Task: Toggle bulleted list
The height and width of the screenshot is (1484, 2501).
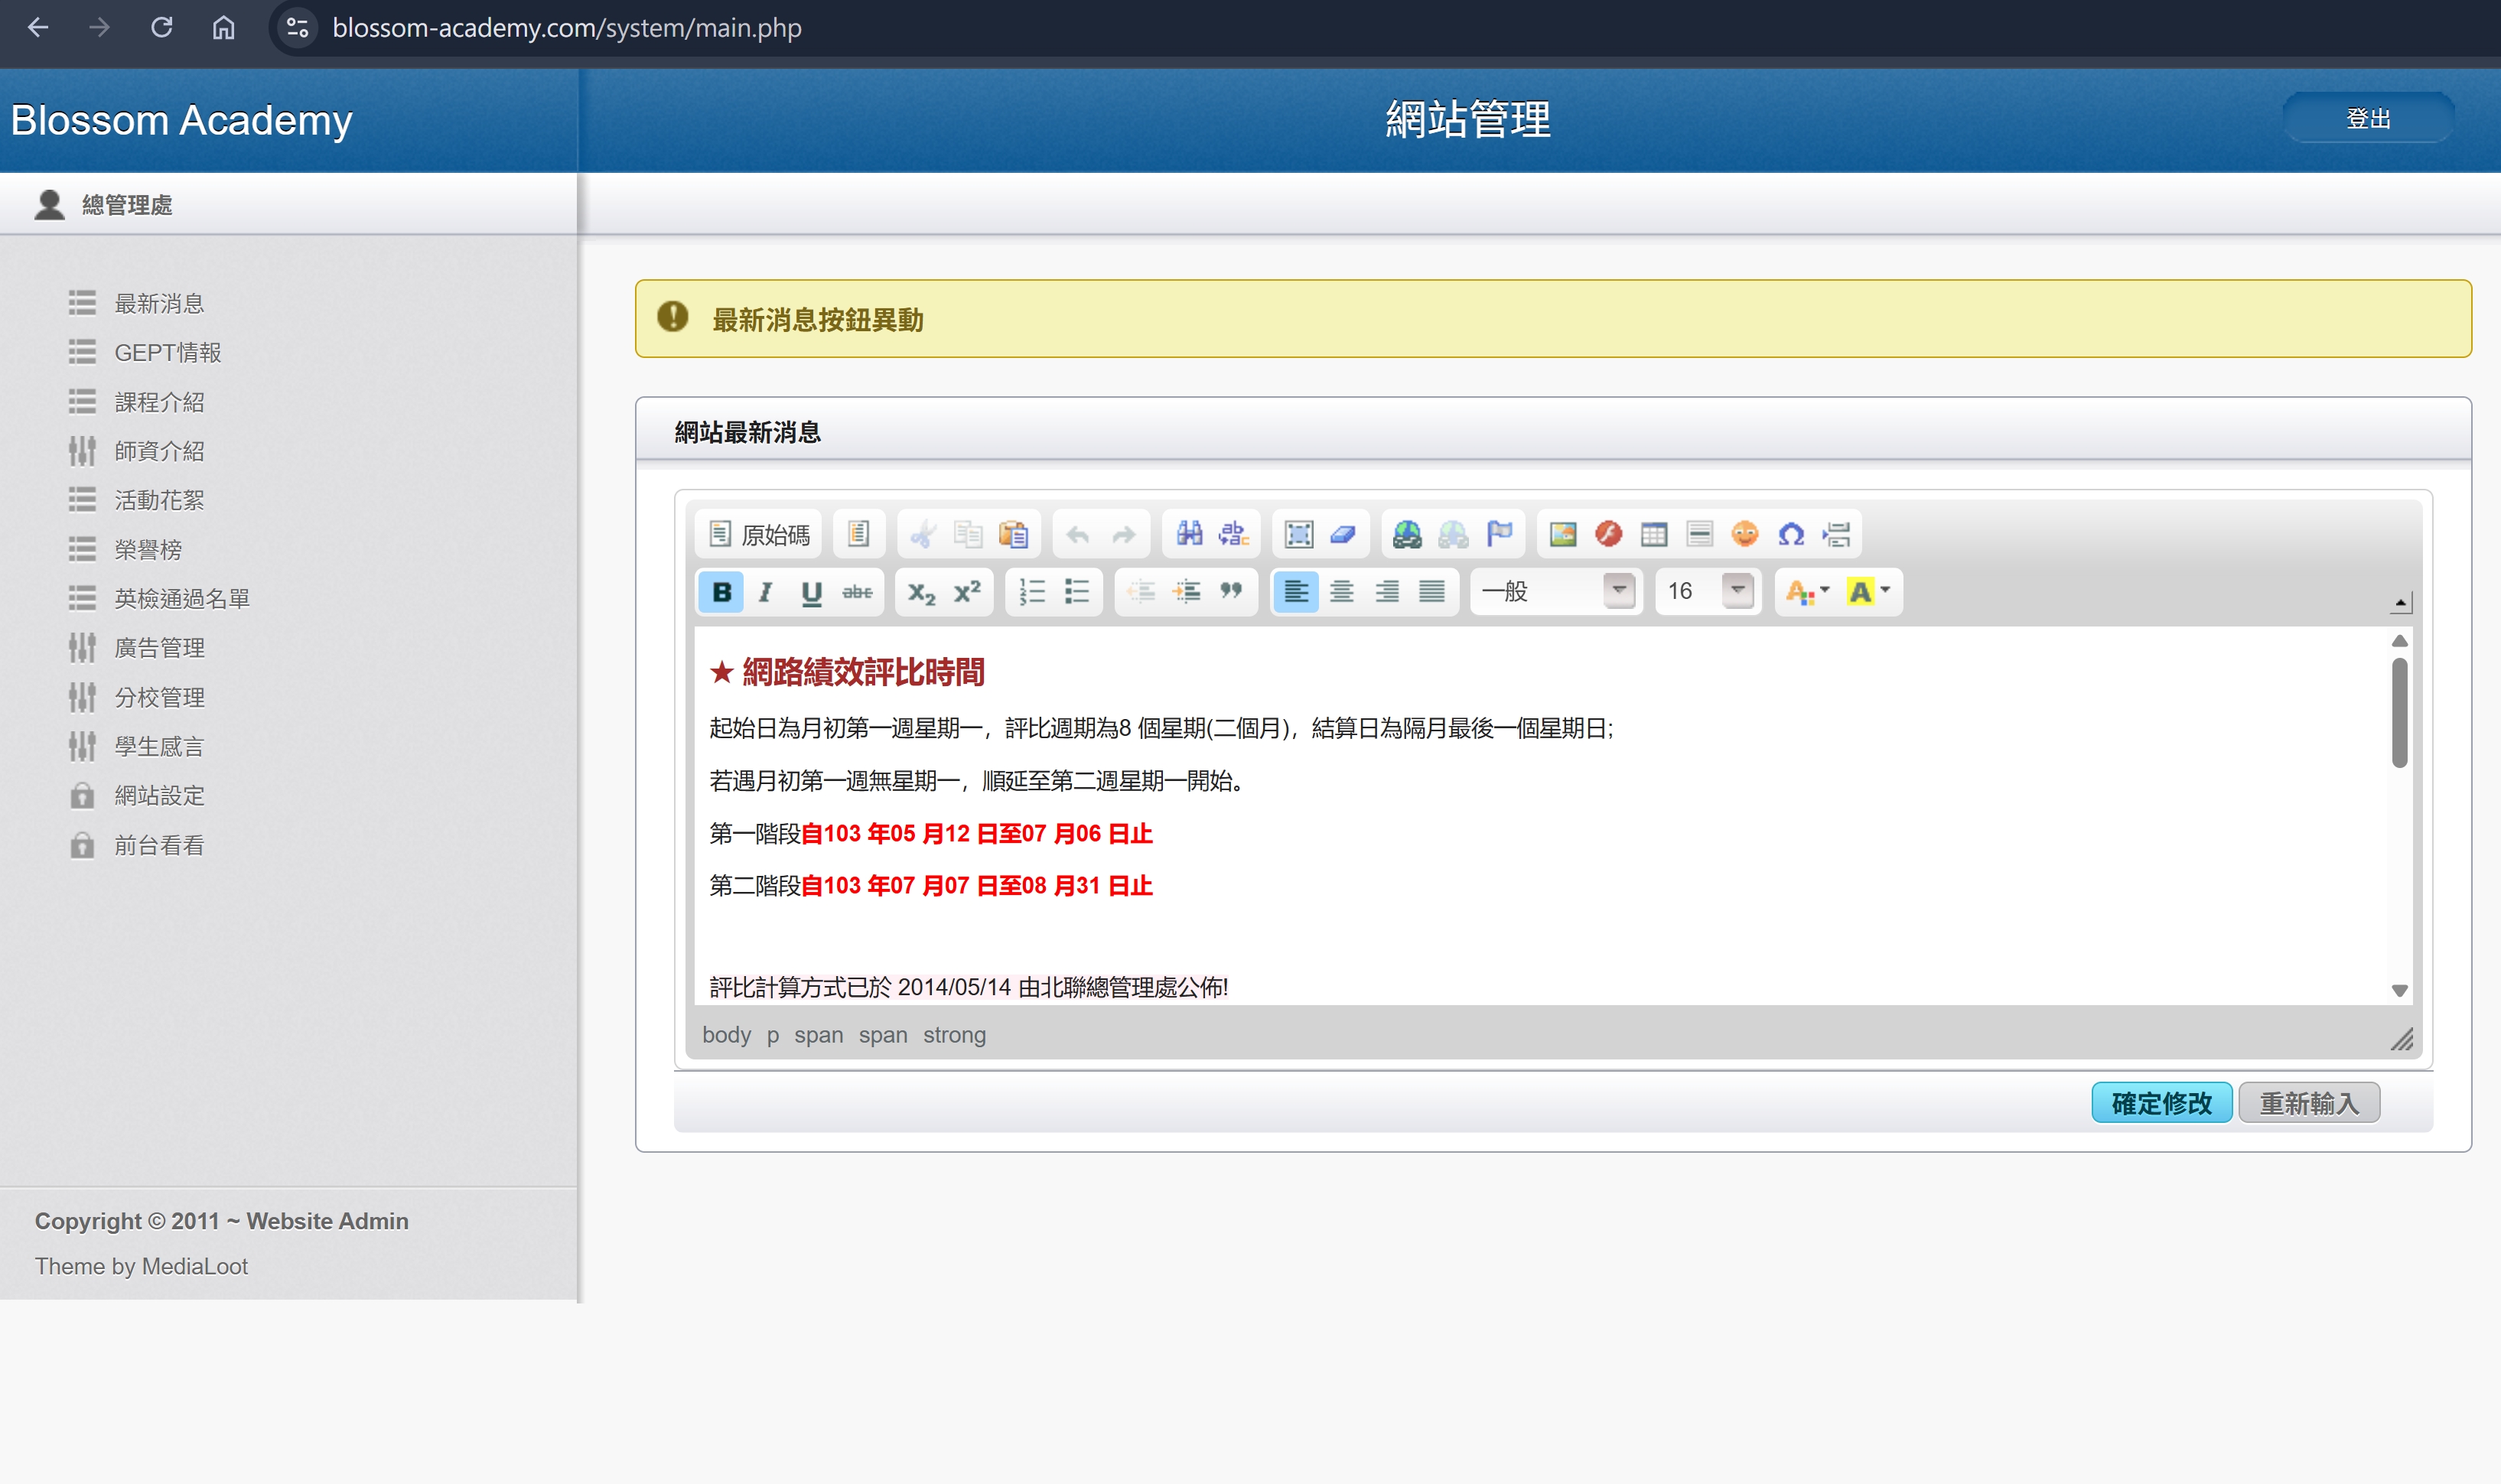Action: [1077, 592]
